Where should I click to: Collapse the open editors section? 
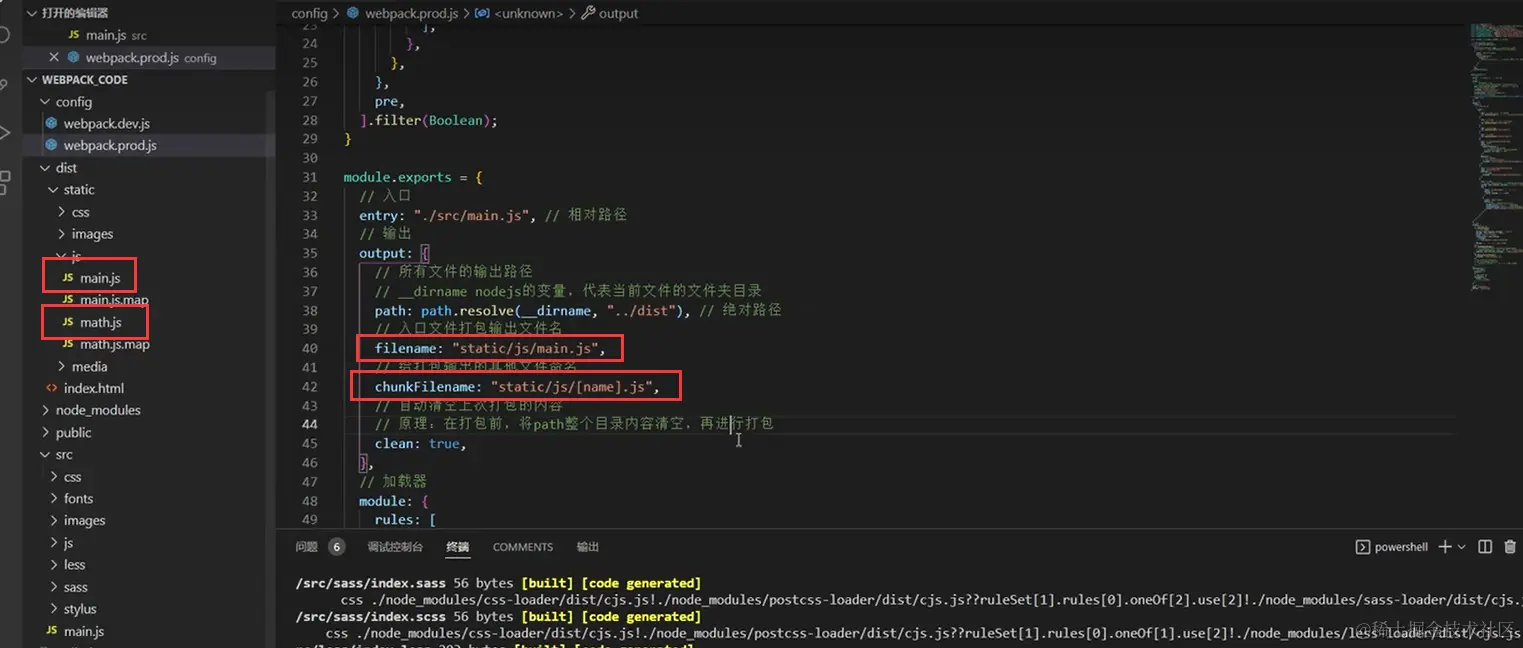(x=32, y=13)
